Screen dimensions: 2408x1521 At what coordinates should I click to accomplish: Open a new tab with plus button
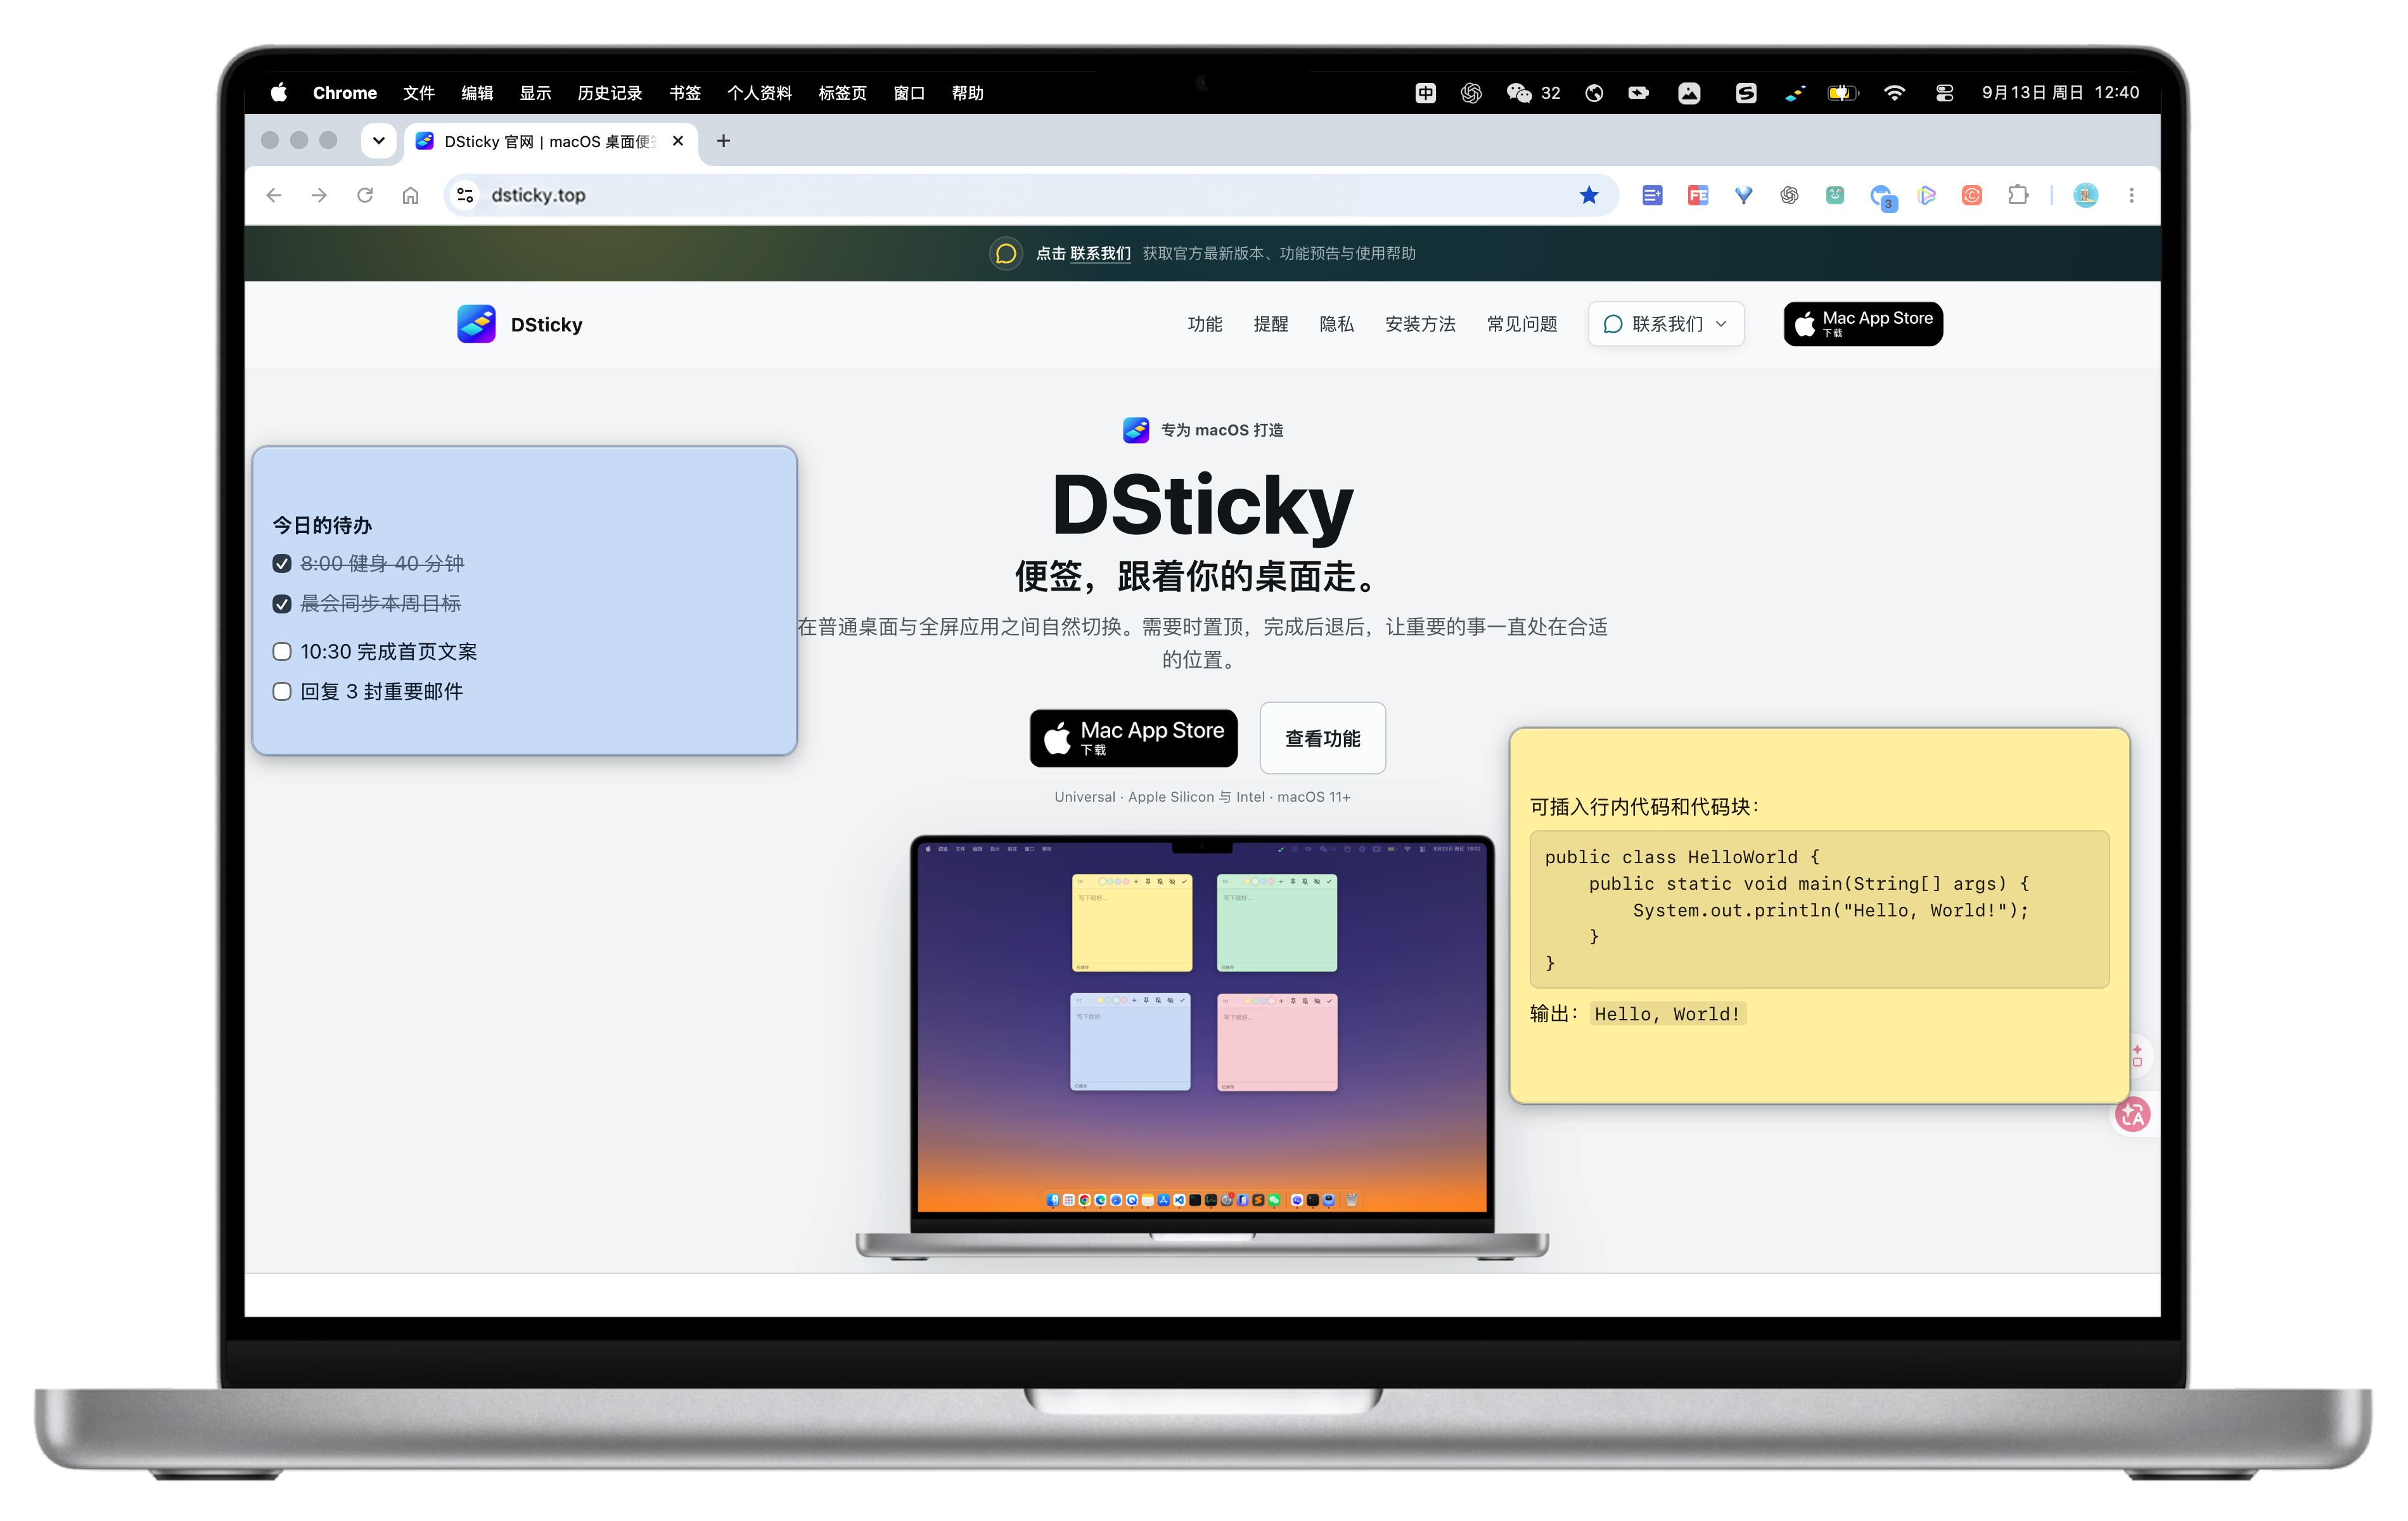(723, 141)
